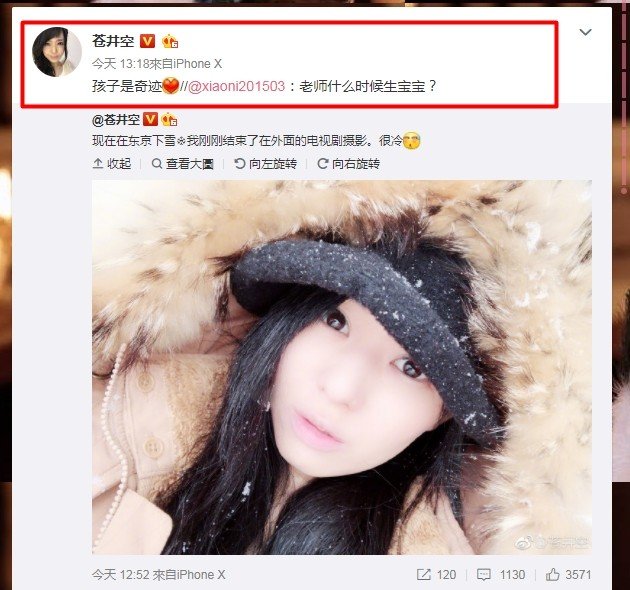This screenshot has width=630, height=590.
Task: Click the orange V verified badge at top
Action: (x=147, y=41)
